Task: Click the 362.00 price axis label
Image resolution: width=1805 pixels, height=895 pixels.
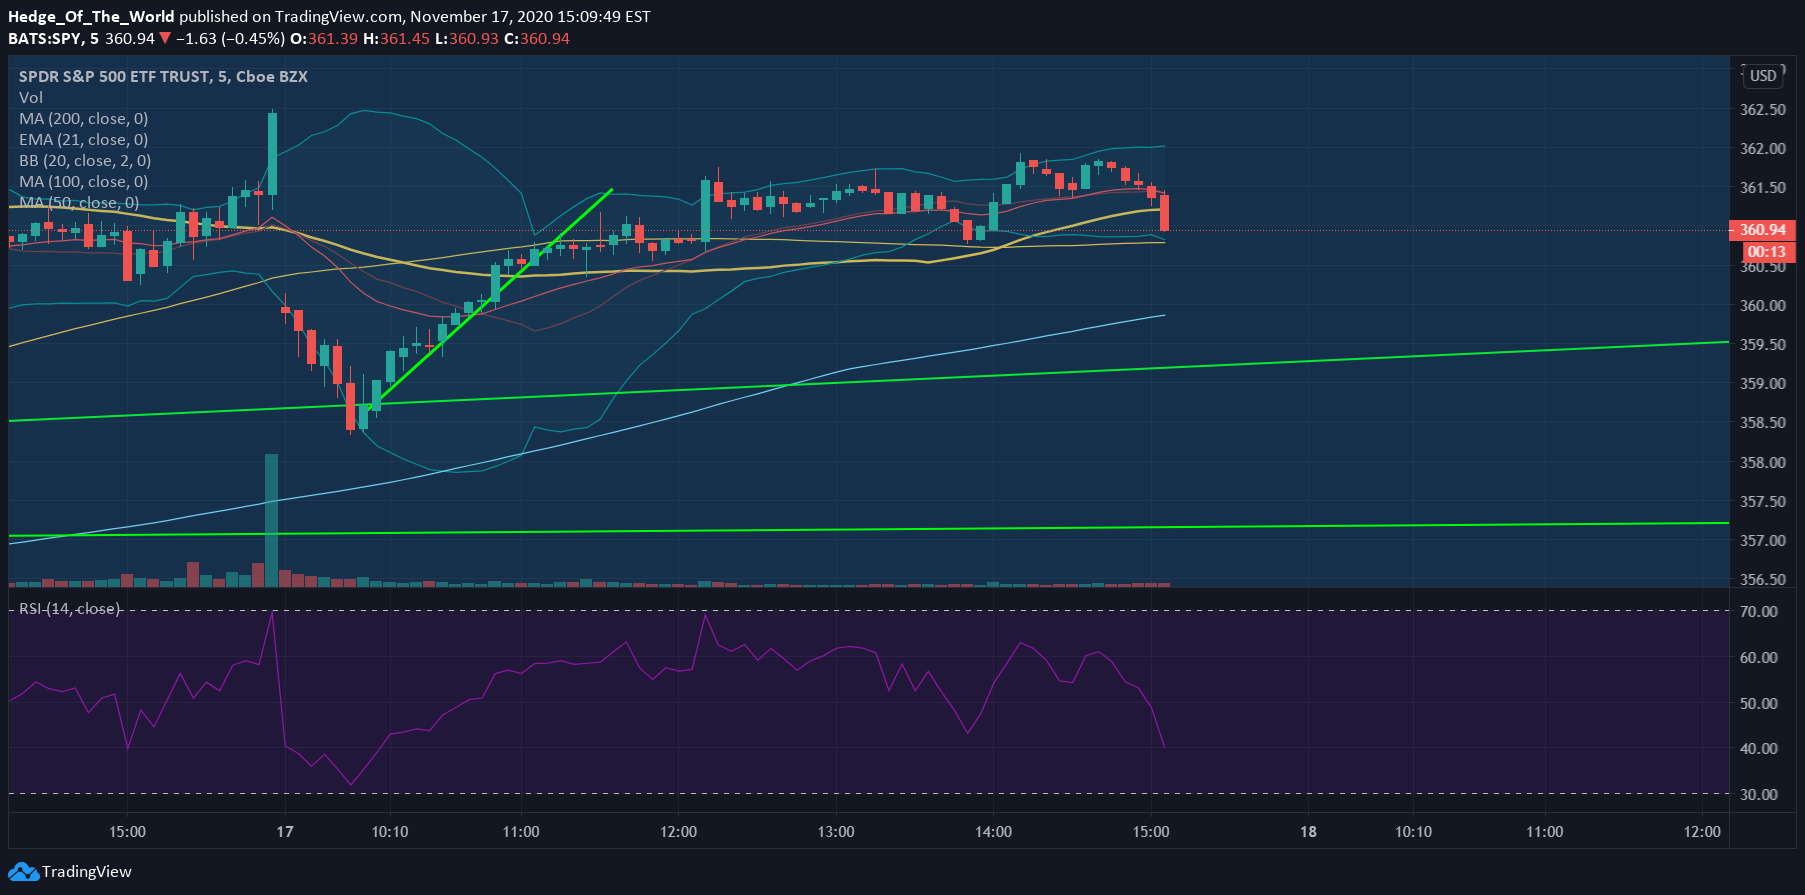Action: pos(1763,149)
